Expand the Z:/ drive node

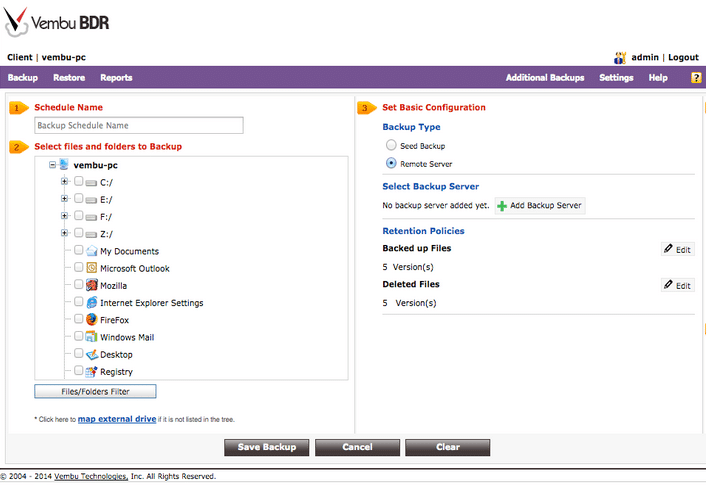coord(64,233)
